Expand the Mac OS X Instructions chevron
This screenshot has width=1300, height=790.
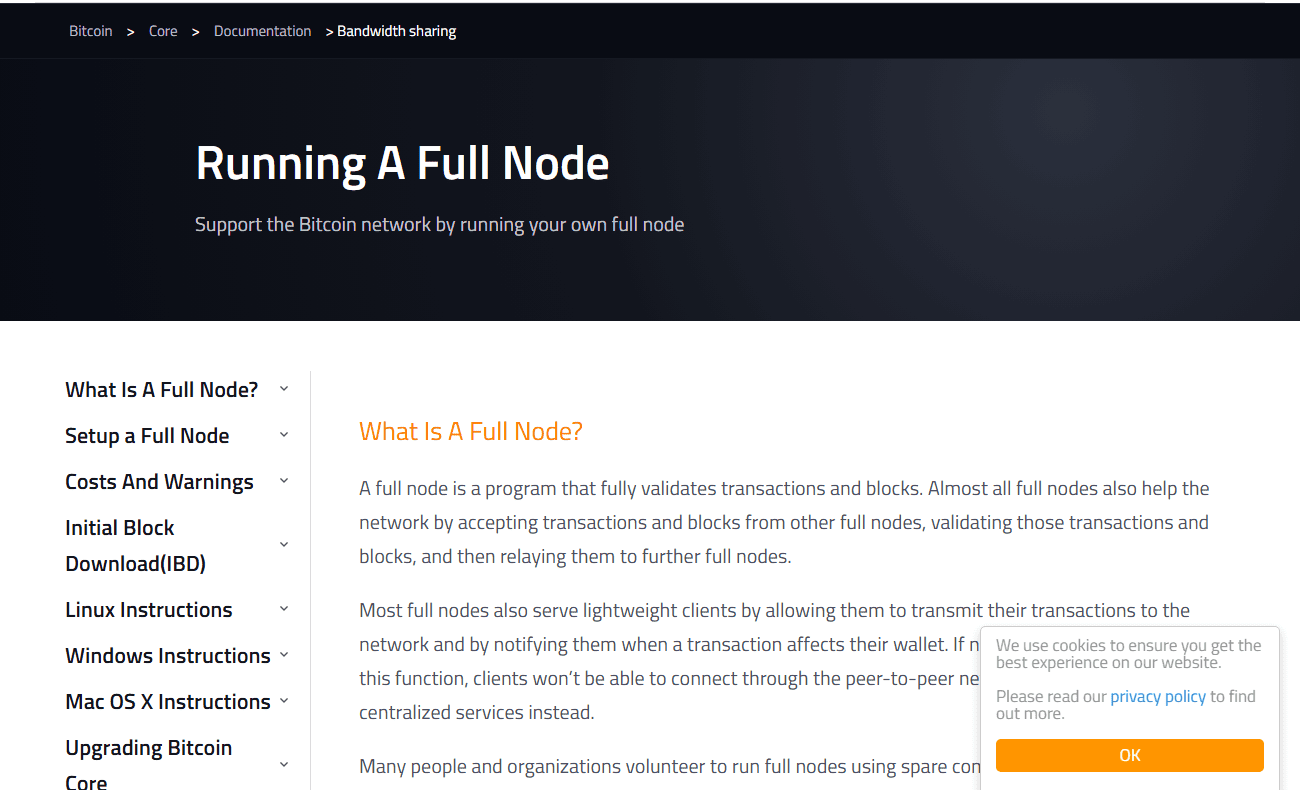[x=284, y=701]
